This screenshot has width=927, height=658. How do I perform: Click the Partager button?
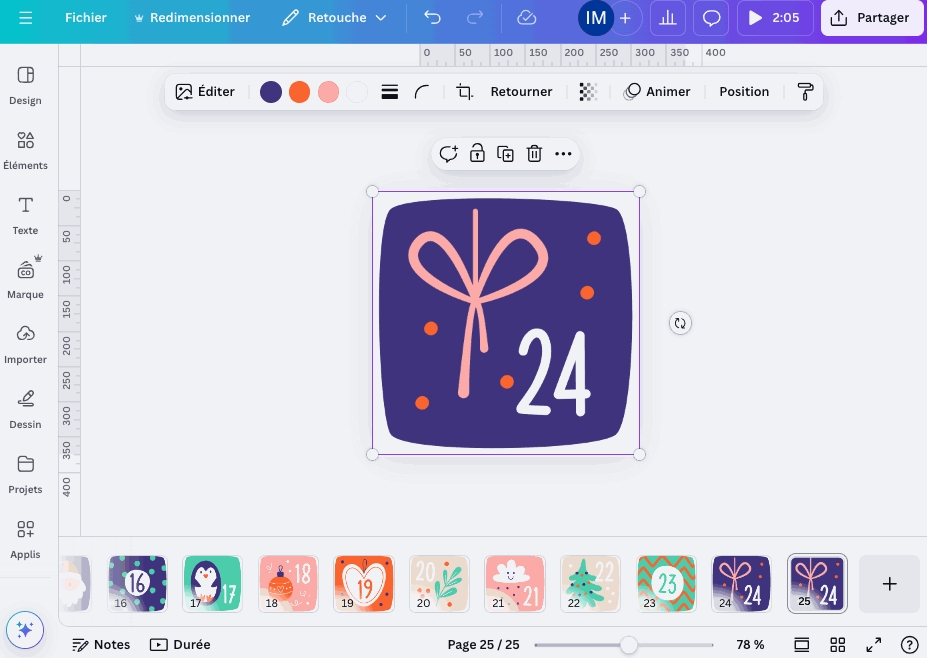click(872, 18)
